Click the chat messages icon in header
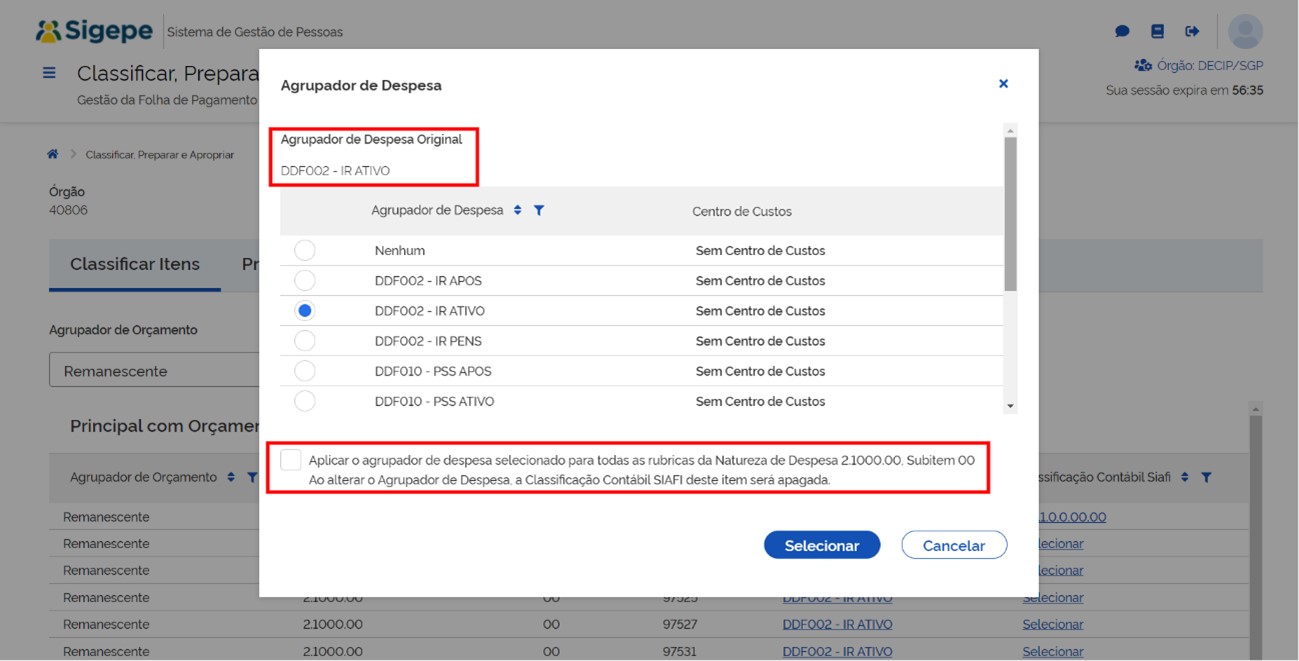Image resolution: width=1299 pixels, height=661 pixels. 1122,32
